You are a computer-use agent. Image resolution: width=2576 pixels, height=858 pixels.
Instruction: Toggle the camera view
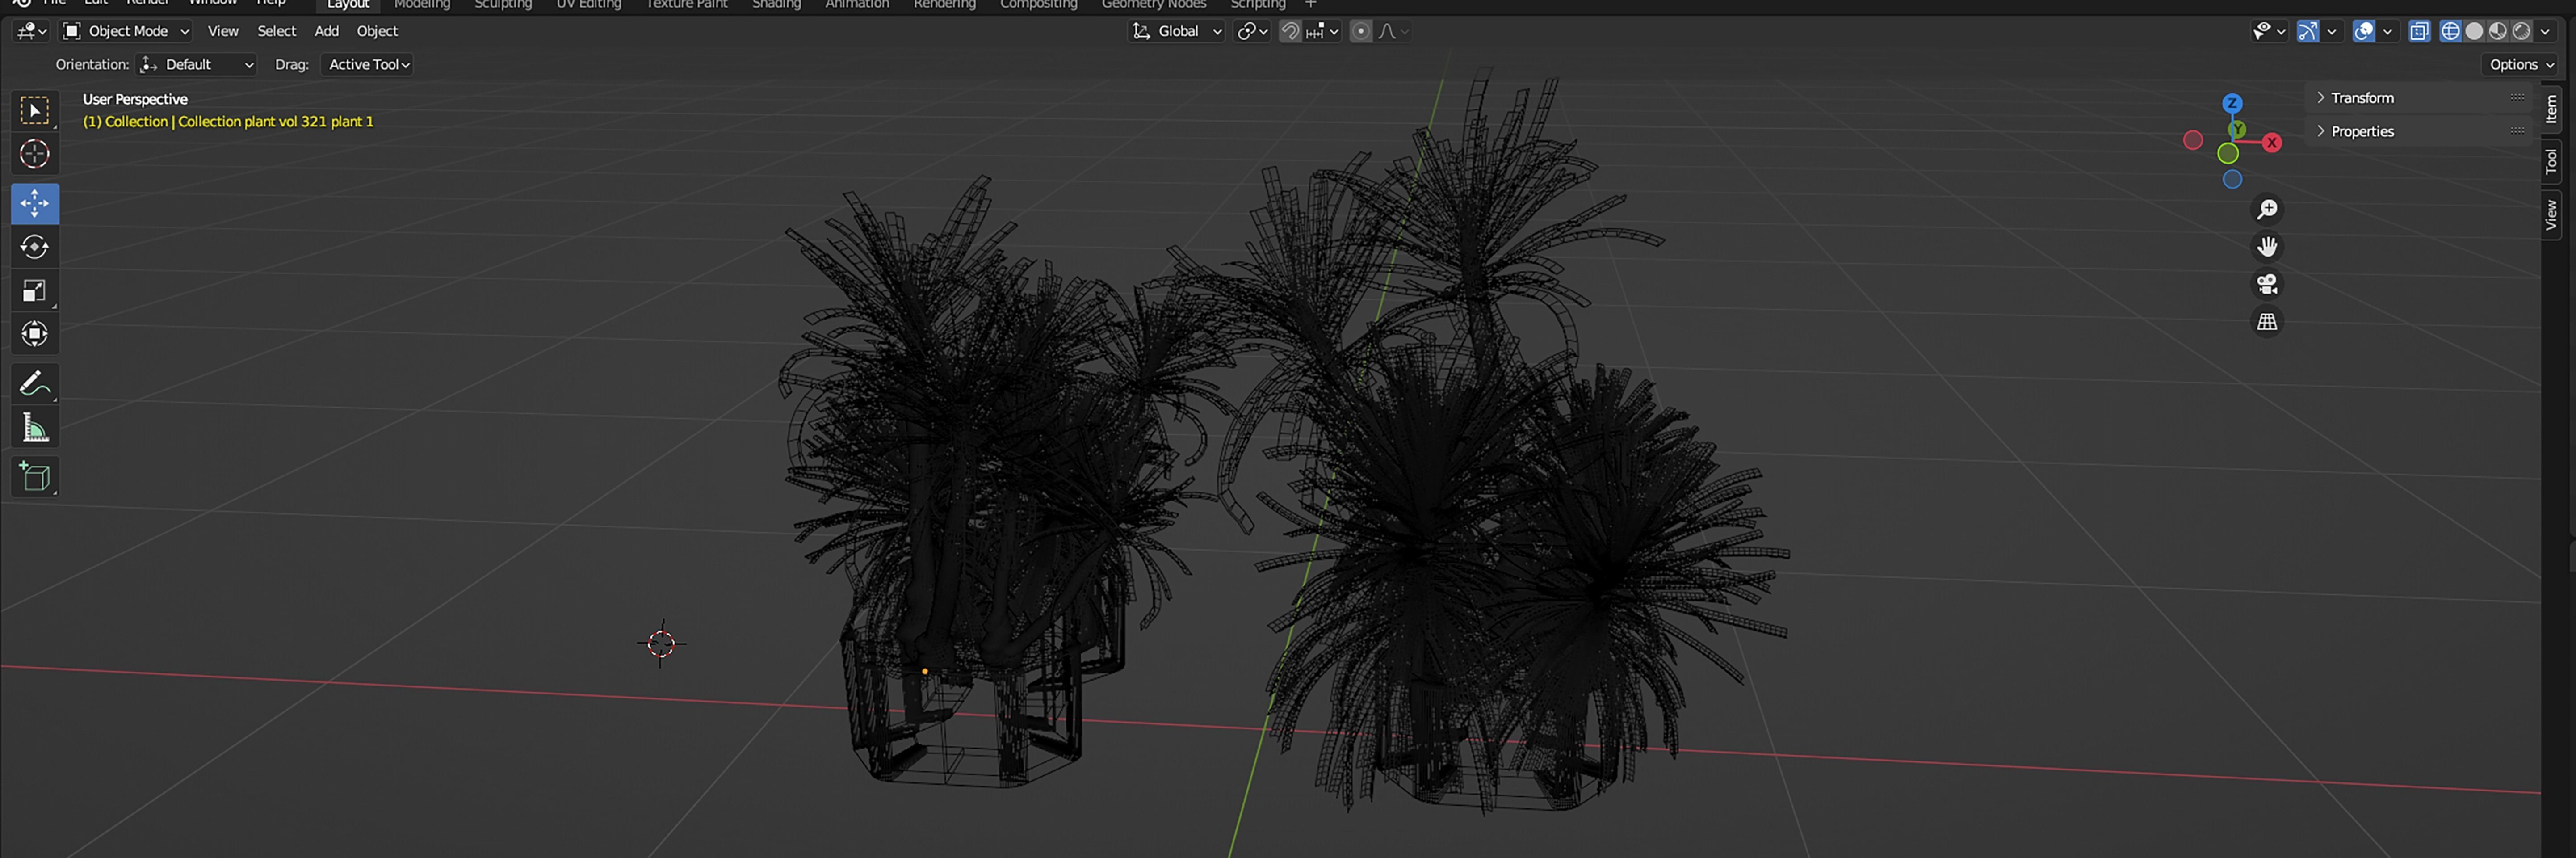(x=2267, y=284)
